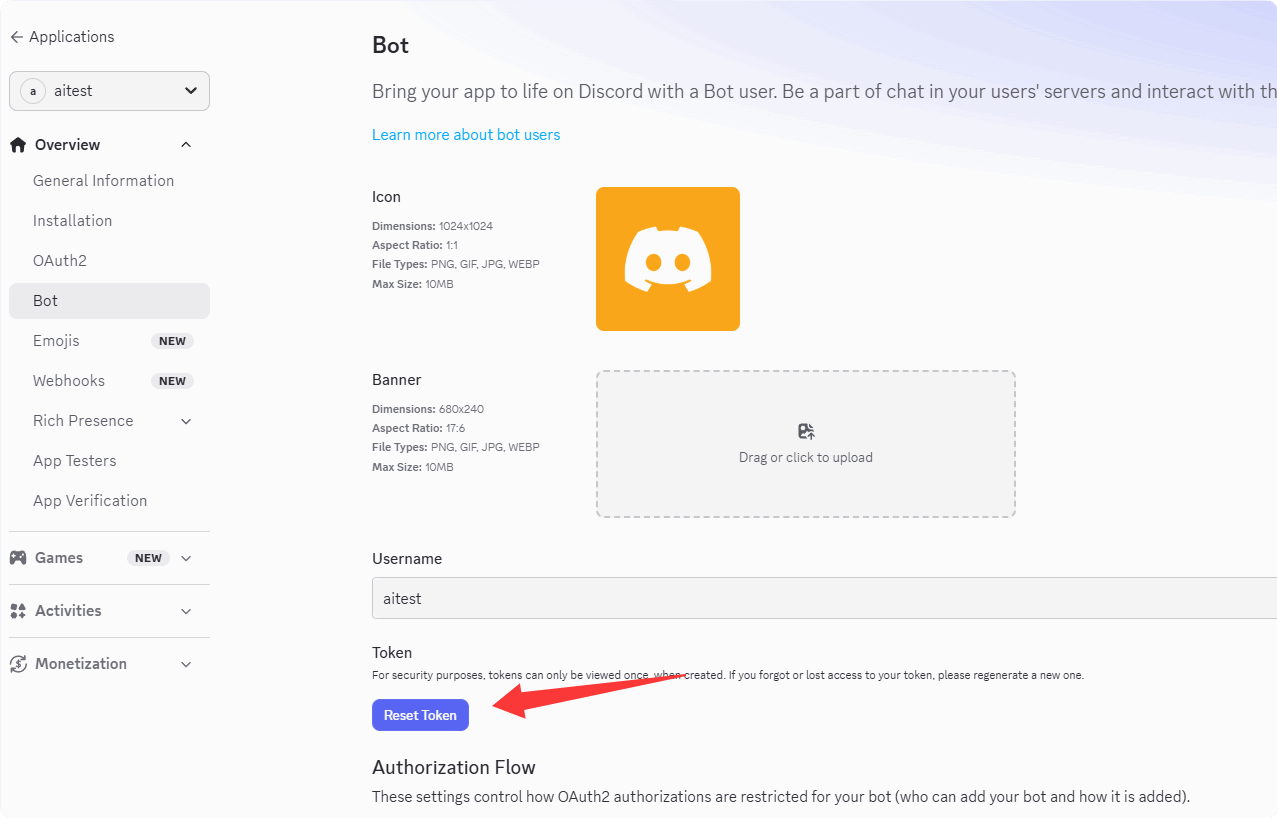The height and width of the screenshot is (818, 1277).
Task: Click the Banner drag or upload area
Action: 806,444
